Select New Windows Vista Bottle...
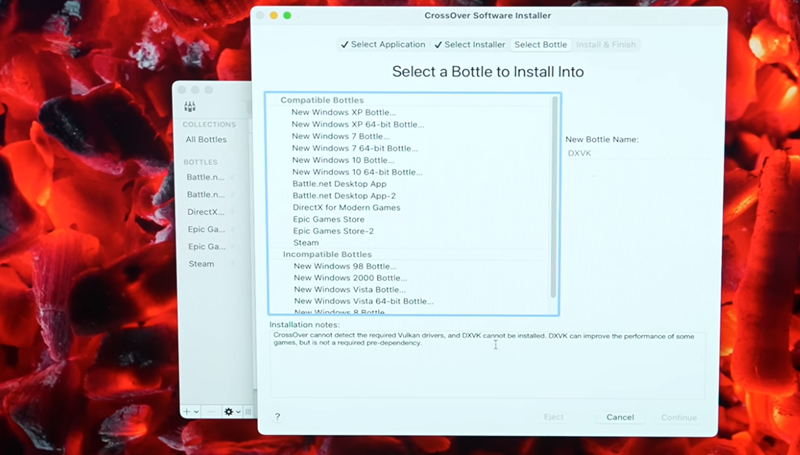Image resolution: width=800 pixels, height=455 pixels. [349, 289]
